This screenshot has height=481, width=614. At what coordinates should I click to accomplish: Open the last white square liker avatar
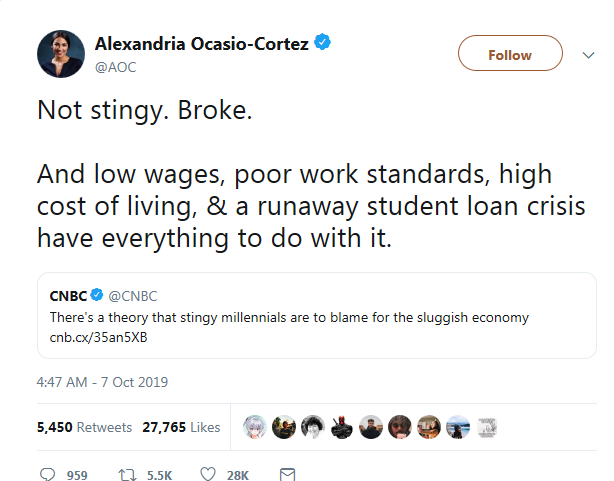(484, 426)
